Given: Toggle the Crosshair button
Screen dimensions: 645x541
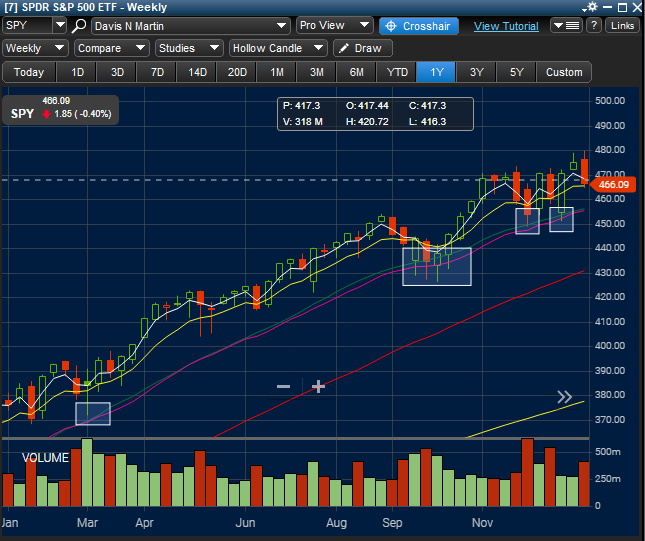Looking at the screenshot, I should (419, 26).
